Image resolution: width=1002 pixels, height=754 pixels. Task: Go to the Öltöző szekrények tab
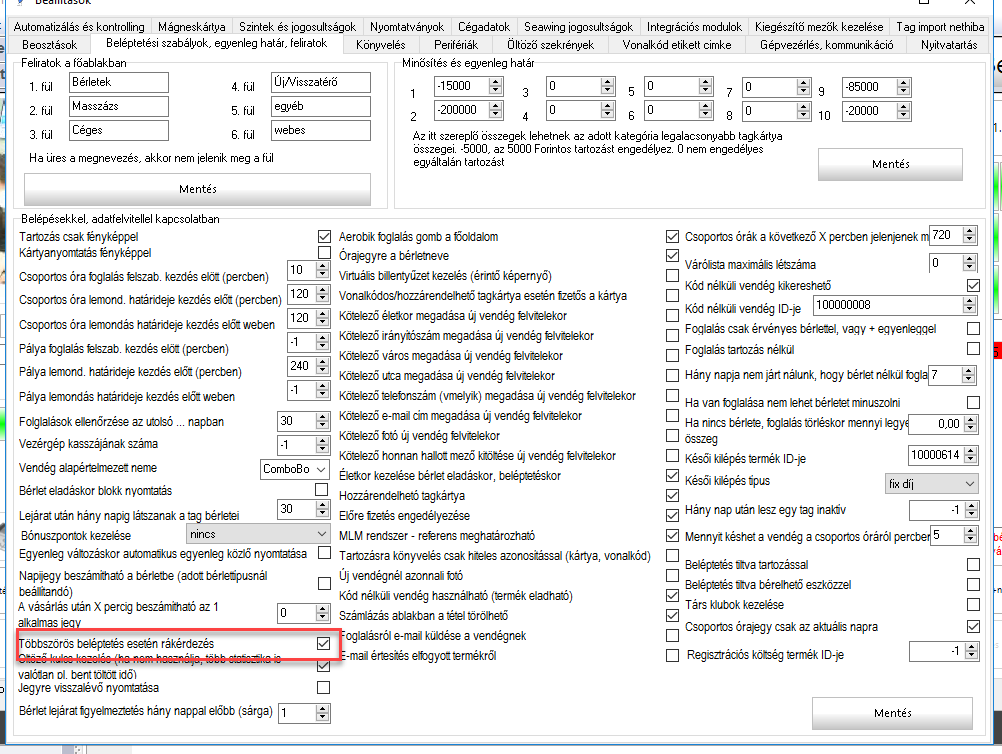tap(550, 45)
